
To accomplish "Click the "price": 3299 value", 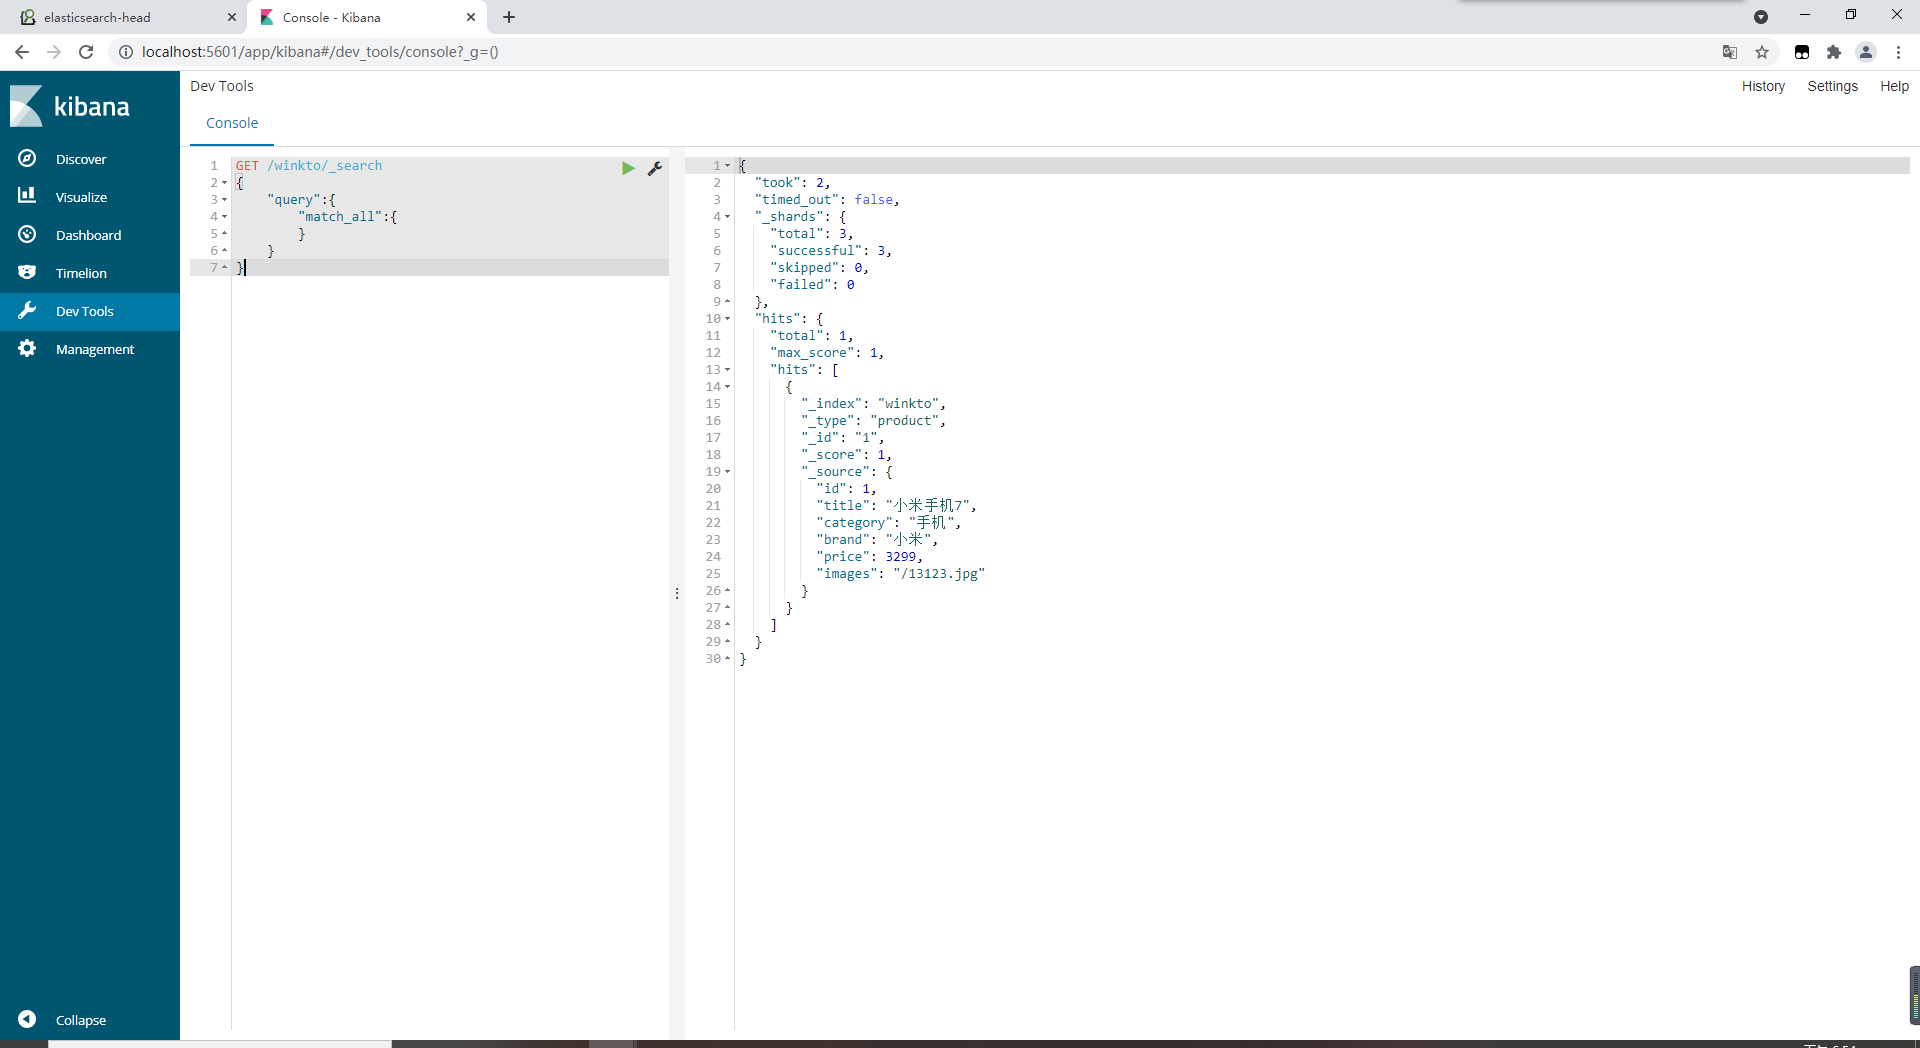I will [x=900, y=557].
